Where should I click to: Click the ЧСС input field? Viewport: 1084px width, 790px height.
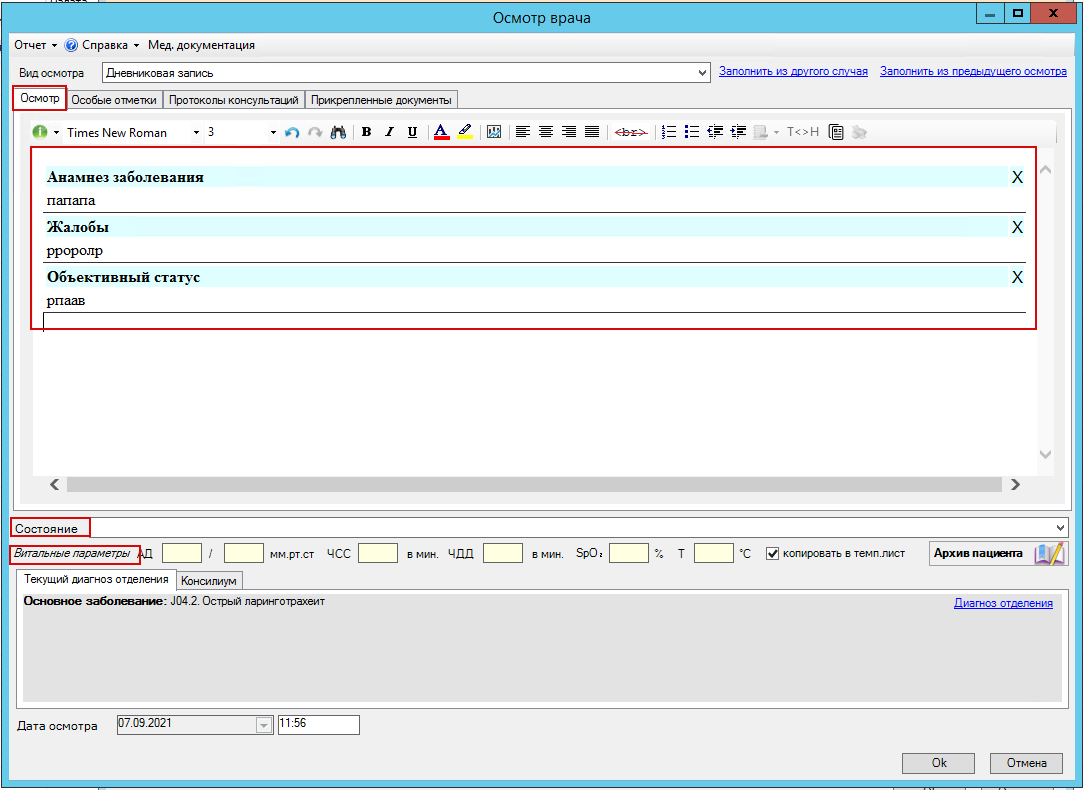378,553
